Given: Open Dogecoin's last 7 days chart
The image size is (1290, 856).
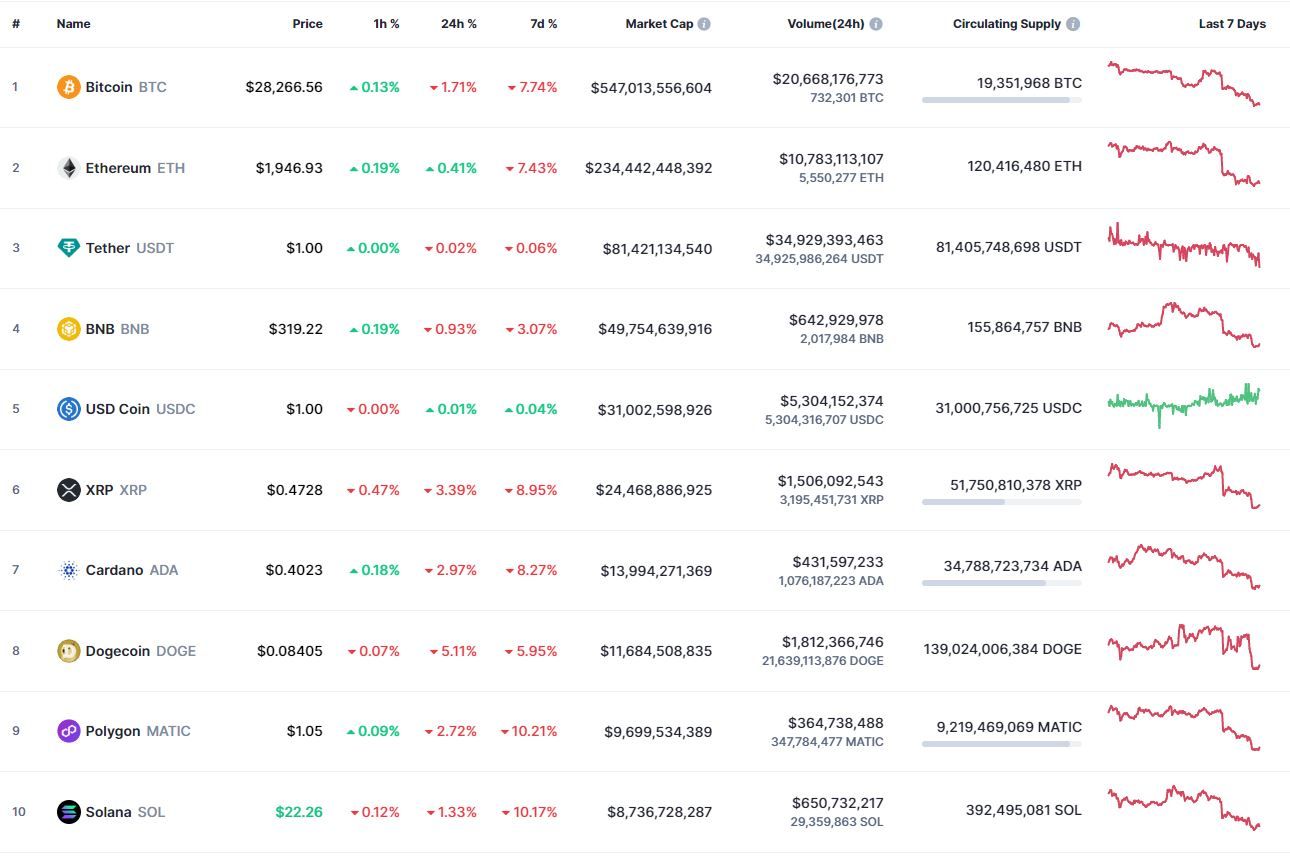Looking at the screenshot, I should pyautogui.click(x=1183, y=644).
